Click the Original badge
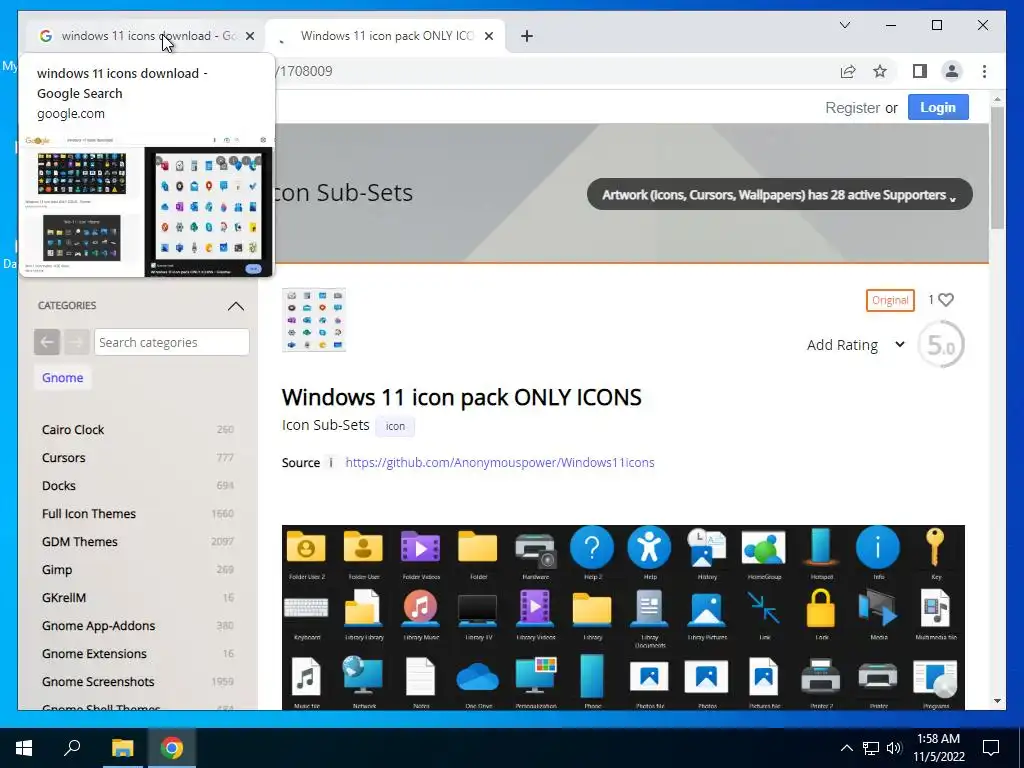This screenshot has height=768, width=1024. (x=889, y=300)
